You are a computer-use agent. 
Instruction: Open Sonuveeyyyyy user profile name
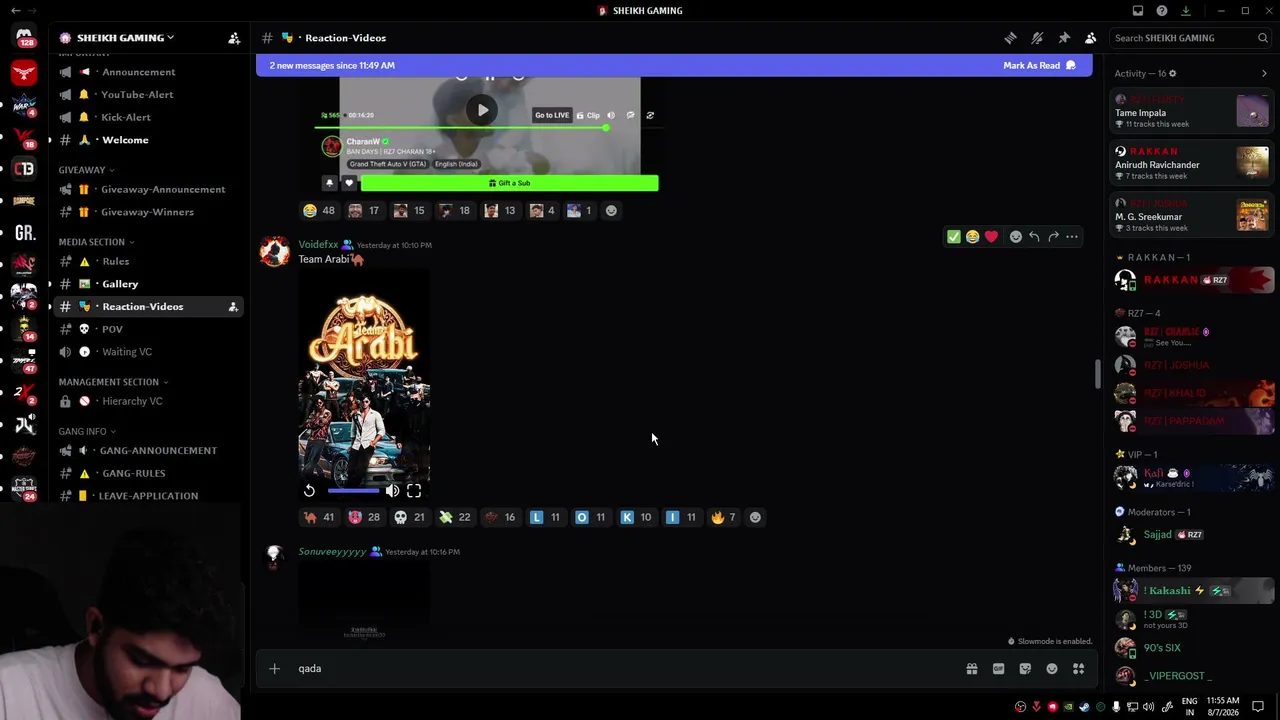pyautogui.click(x=332, y=552)
